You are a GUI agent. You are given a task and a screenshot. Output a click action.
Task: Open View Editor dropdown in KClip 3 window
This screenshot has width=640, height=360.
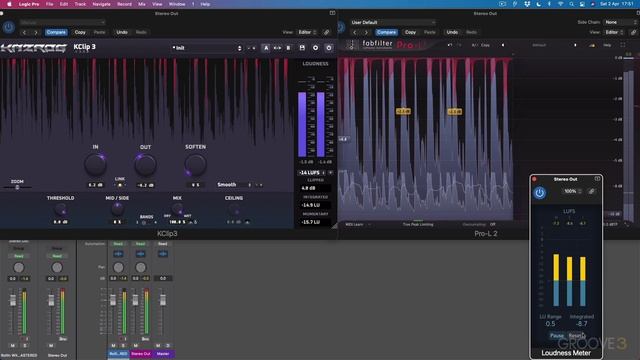pos(307,32)
